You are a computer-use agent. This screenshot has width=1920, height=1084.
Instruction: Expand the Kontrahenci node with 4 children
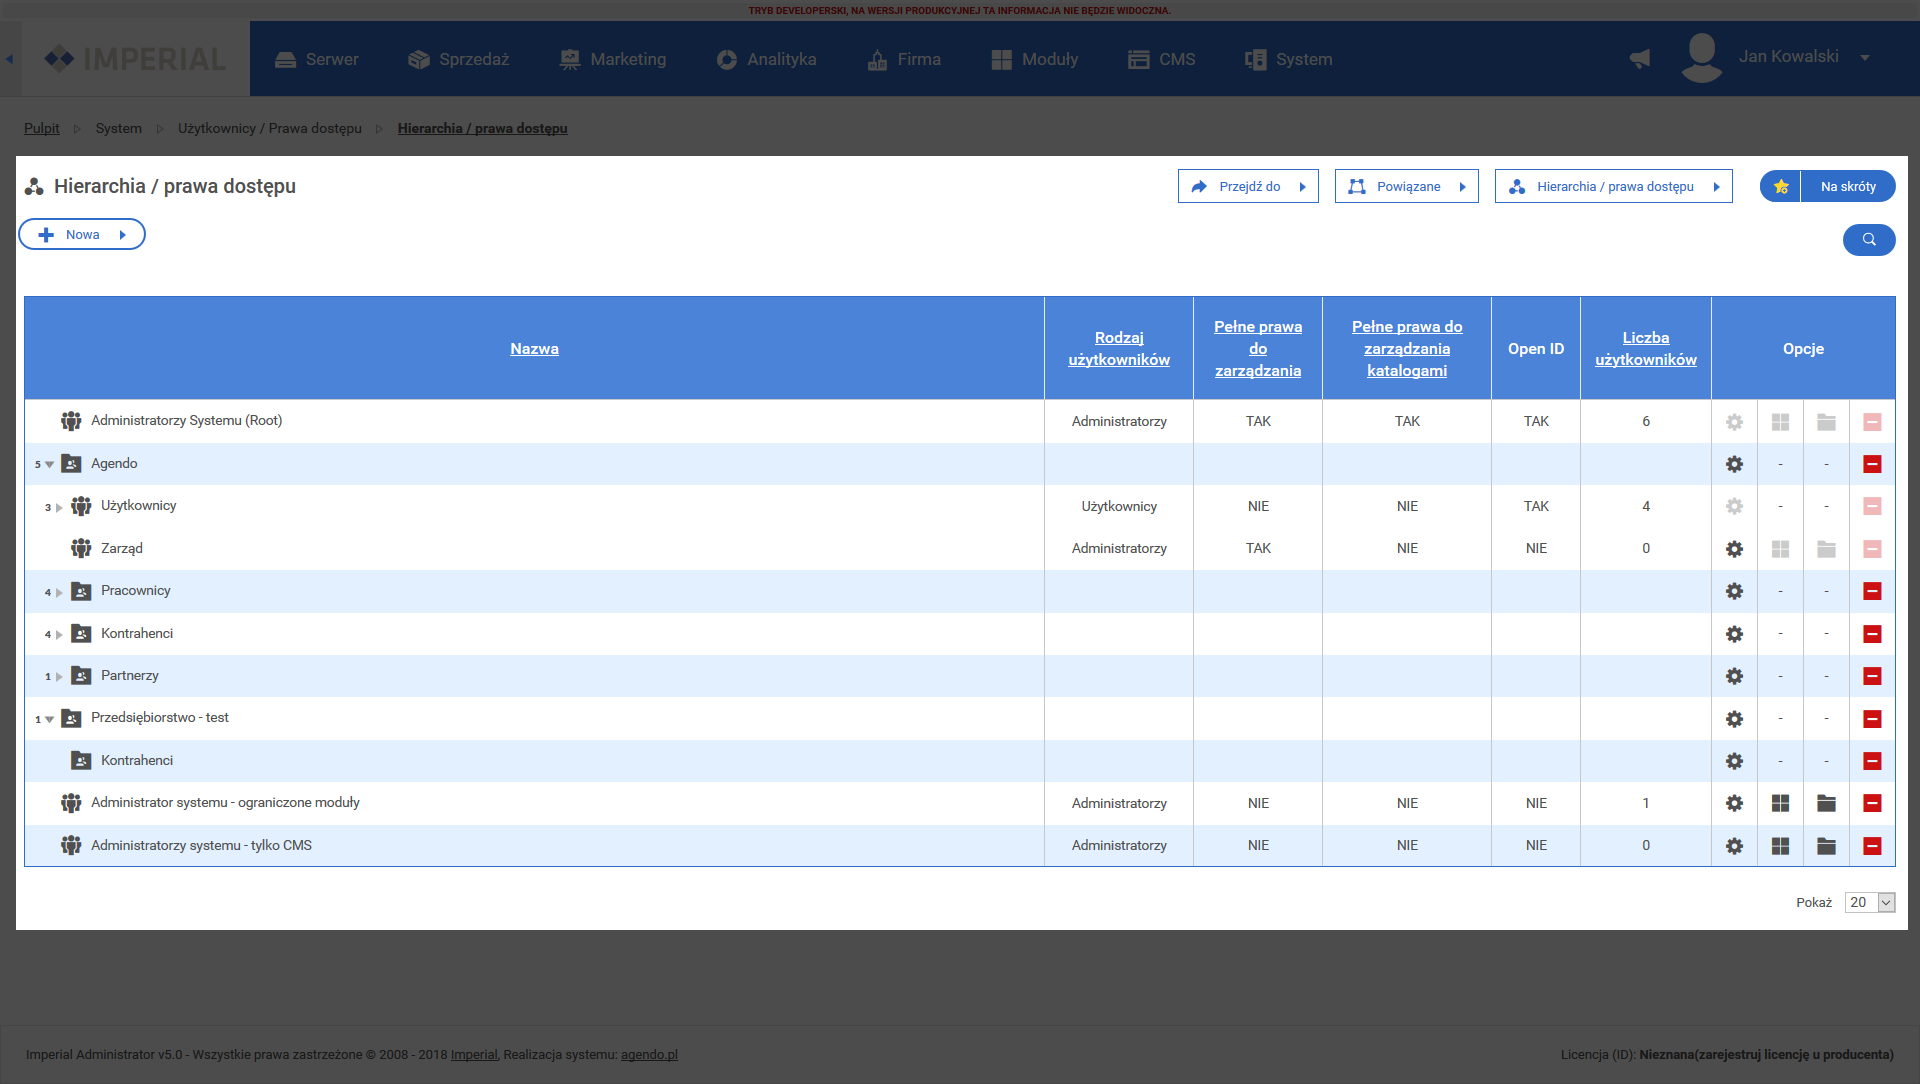tap(59, 635)
